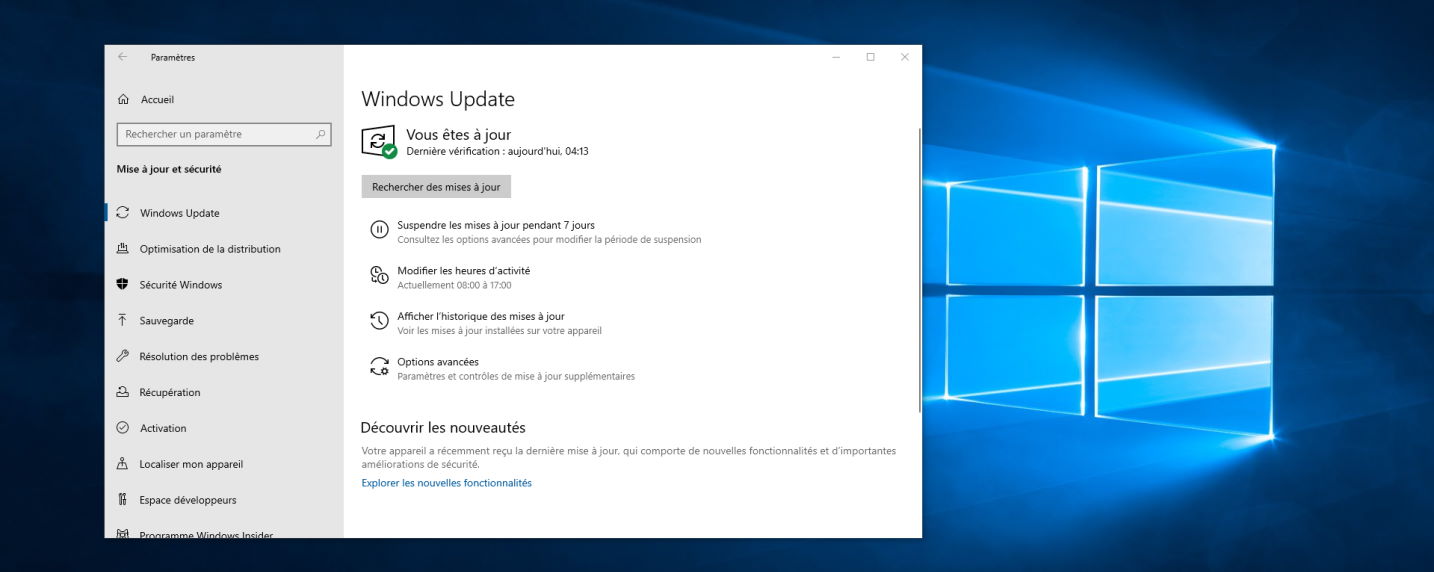This screenshot has width=1434, height=572.
Task: Click the Accueil home icon
Action: (x=123, y=99)
